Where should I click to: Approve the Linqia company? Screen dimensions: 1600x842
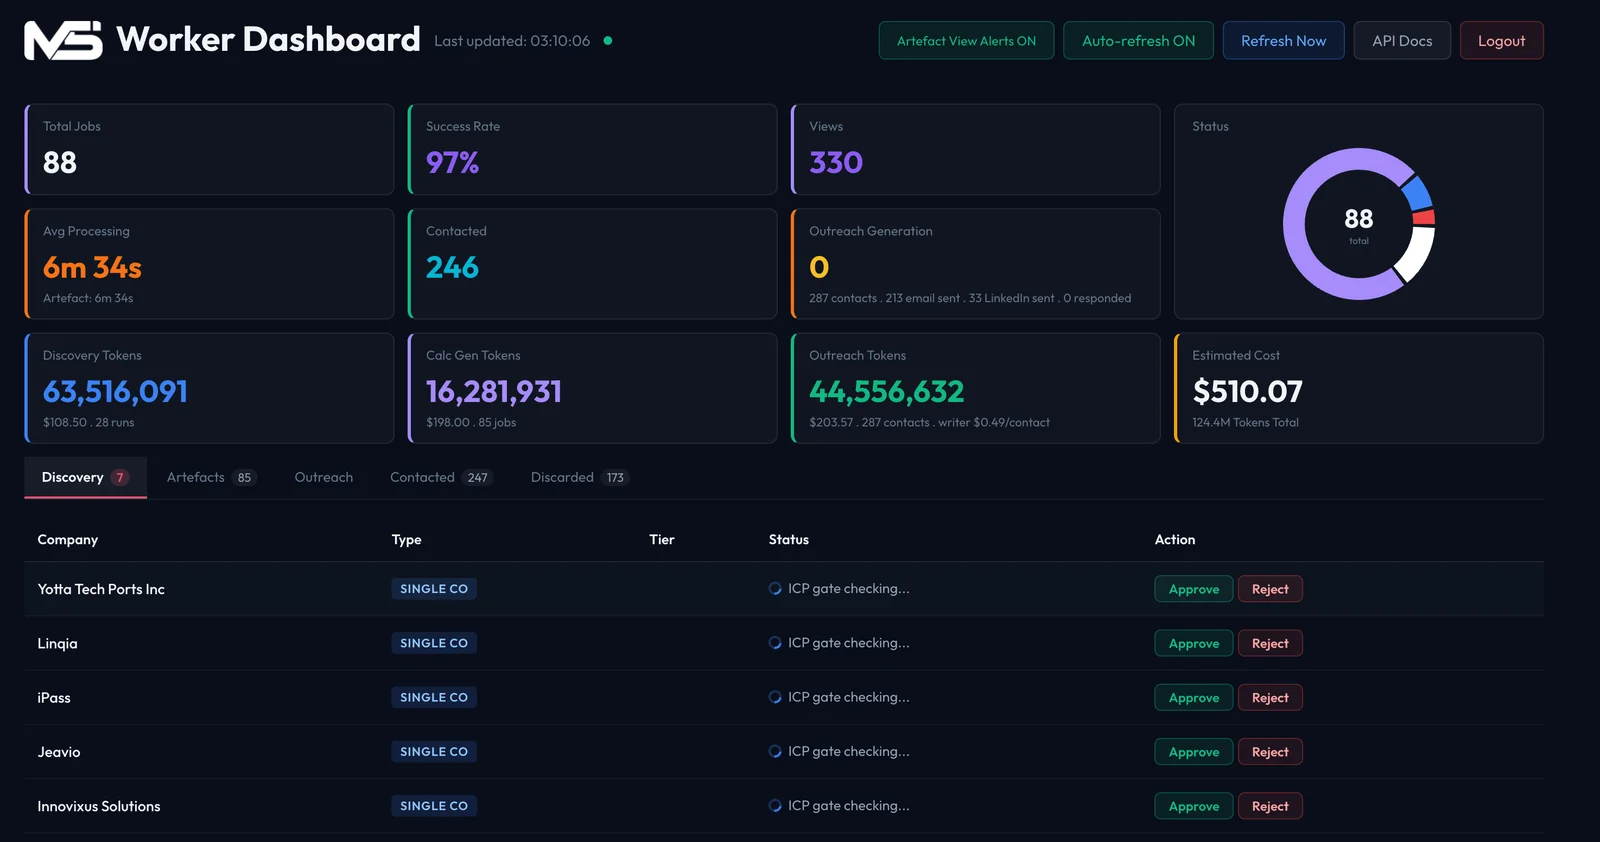pyautogui.click(x=1194, y=643)
